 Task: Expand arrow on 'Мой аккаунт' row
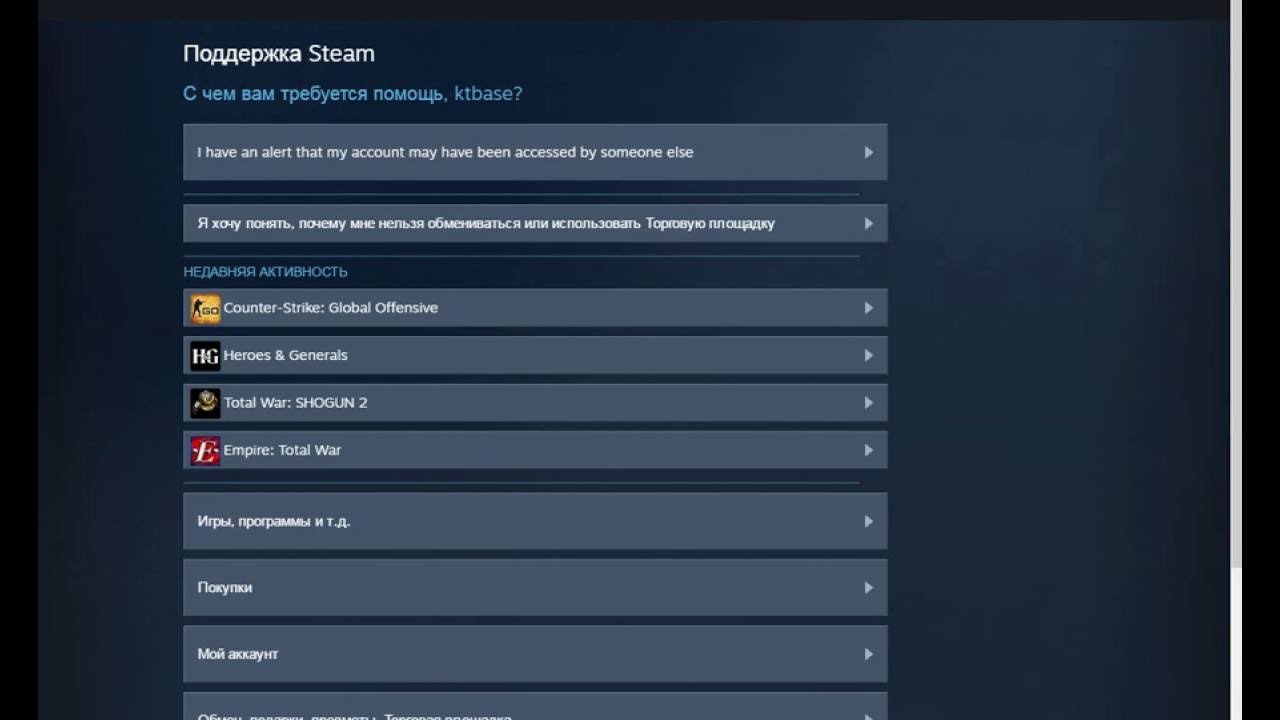click(x=868, y=654)
